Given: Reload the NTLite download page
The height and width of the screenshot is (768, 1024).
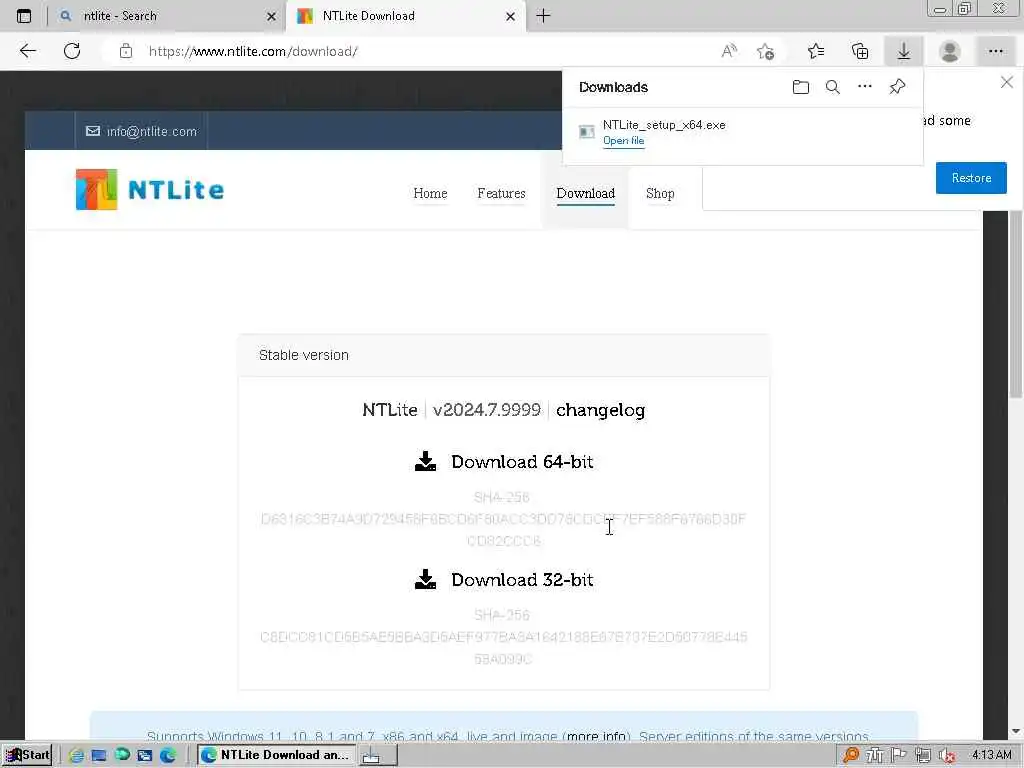Looking at the screenshot, I should click(72, 51).
